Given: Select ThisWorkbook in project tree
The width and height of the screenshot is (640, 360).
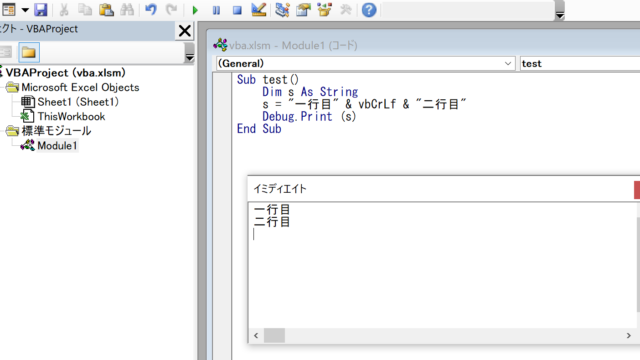Looking at the screenshot, I should point(71,117).
